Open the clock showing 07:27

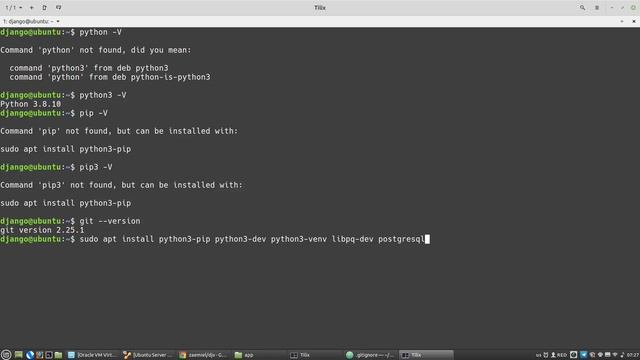633,355
